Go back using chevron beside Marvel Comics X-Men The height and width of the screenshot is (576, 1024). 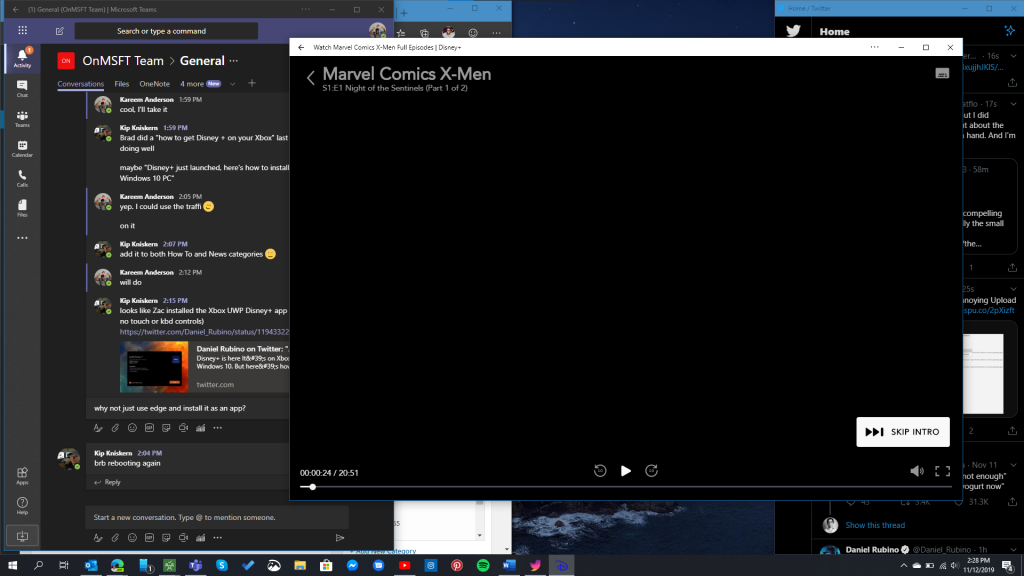(x=311, y=78)
